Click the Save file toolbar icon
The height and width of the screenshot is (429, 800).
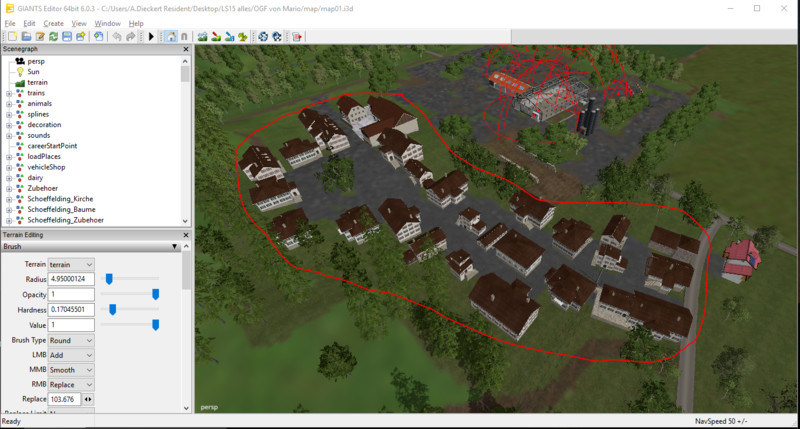66,36
